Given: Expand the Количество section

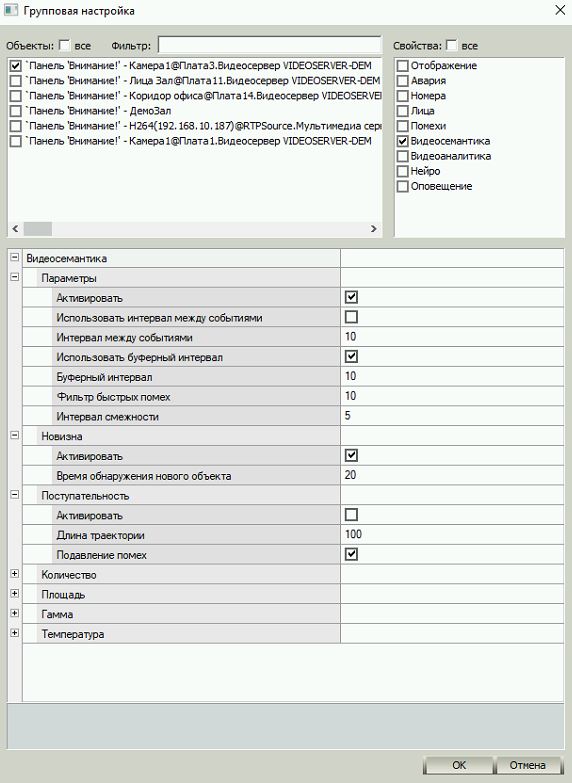Looking at the screenshot, I should (14, 574).
